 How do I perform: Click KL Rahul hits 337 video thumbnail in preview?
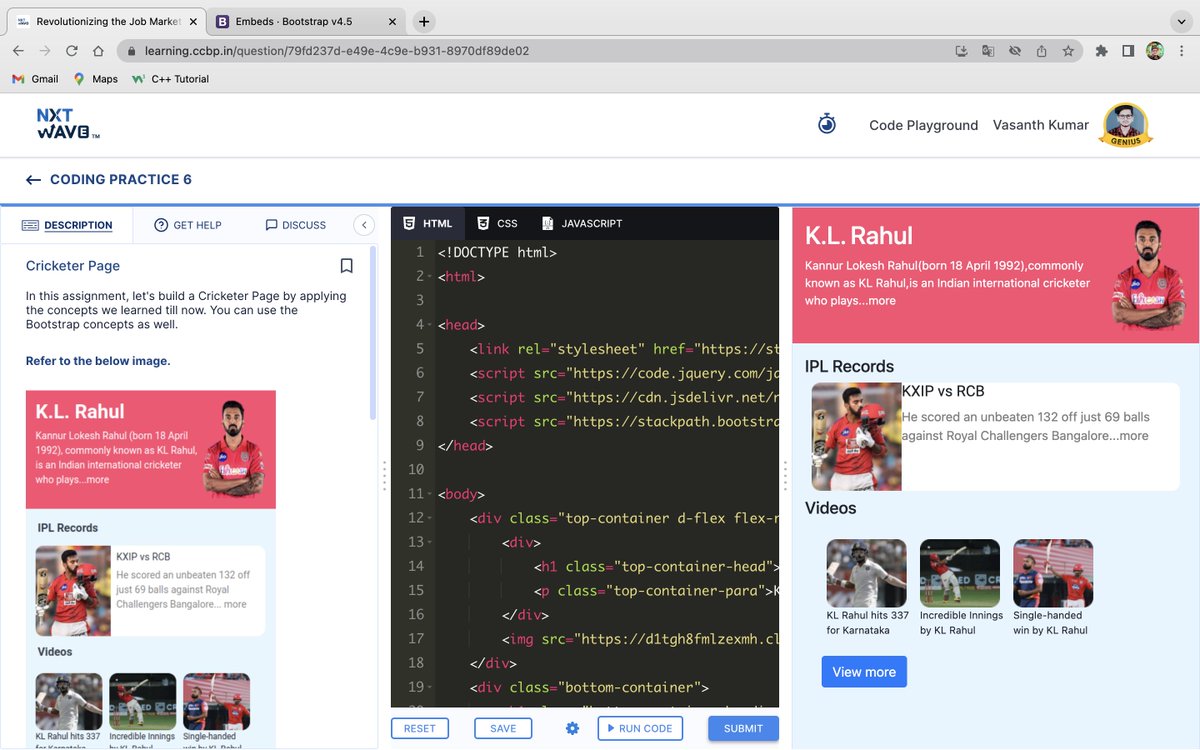click(x=866, y=573)
